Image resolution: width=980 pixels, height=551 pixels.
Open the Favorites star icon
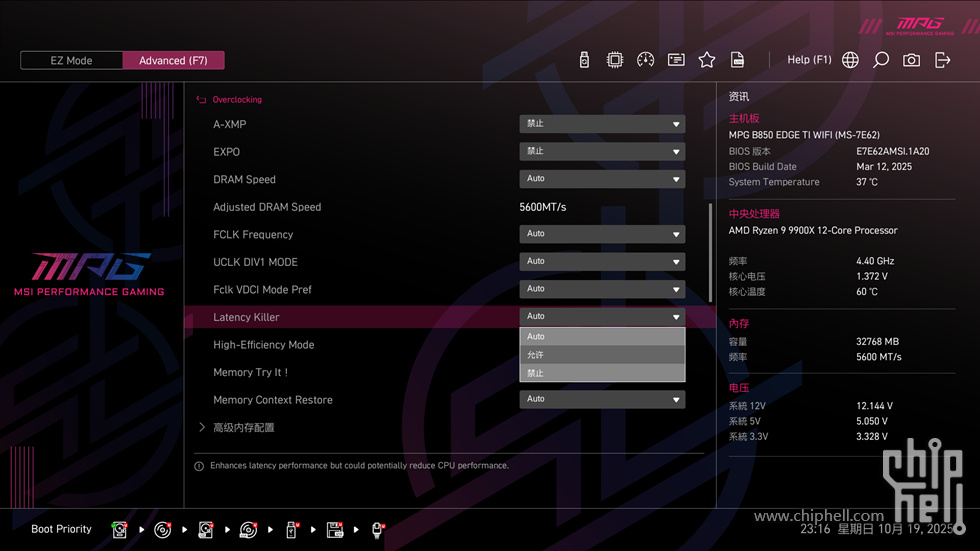(x=707, y=60)
